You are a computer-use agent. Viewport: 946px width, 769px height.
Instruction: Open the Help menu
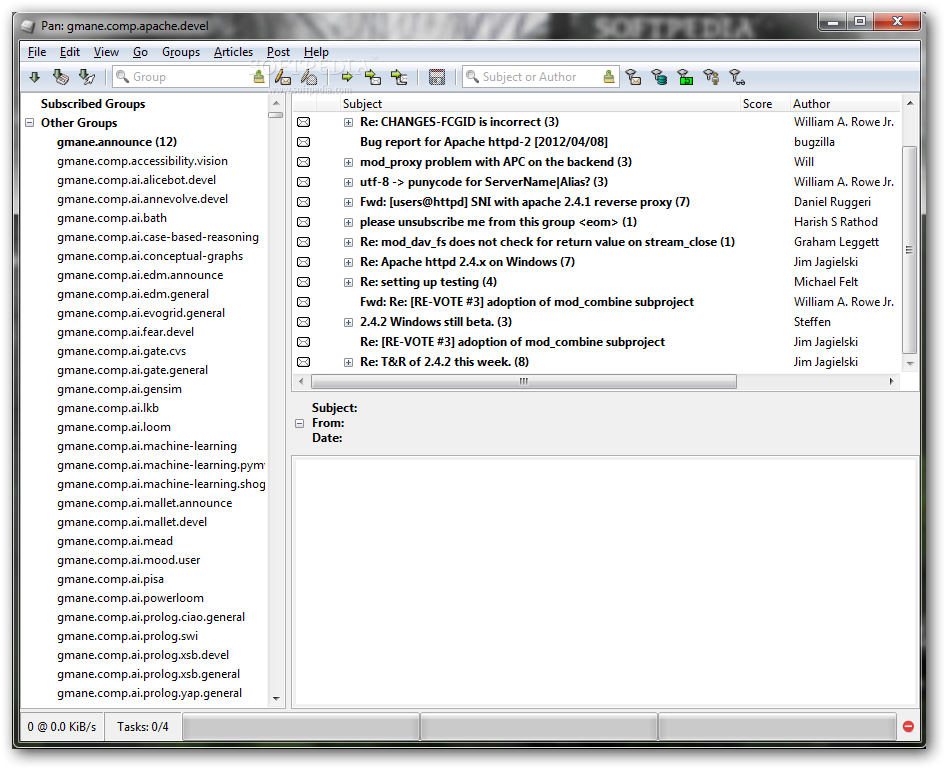316,52
